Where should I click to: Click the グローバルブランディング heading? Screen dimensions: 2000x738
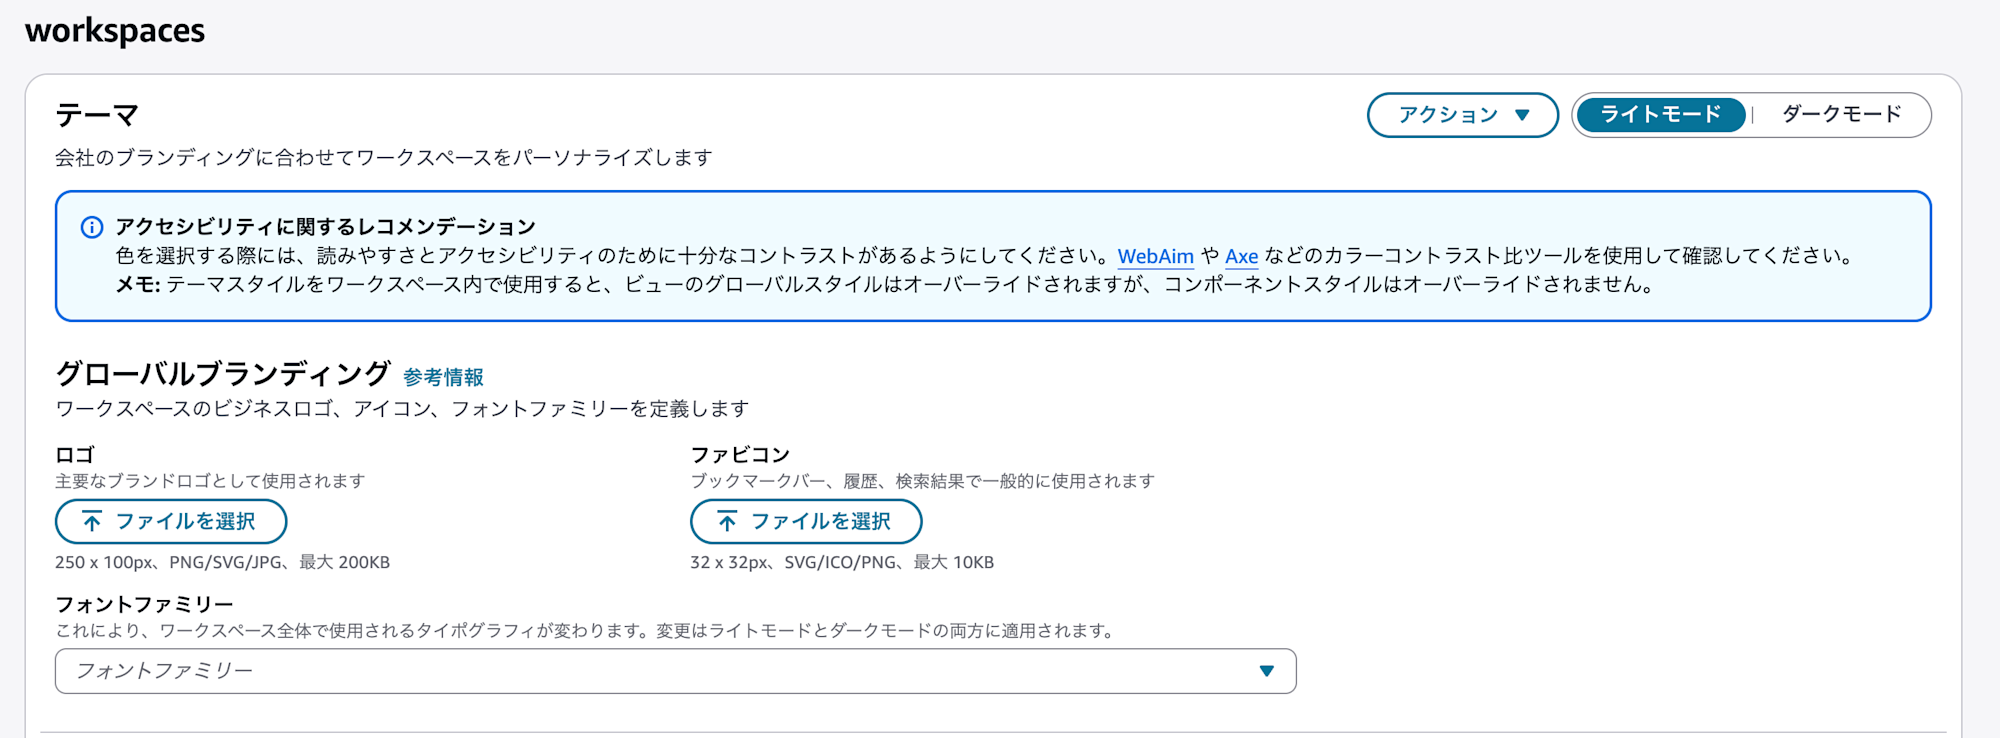point(222,374)
